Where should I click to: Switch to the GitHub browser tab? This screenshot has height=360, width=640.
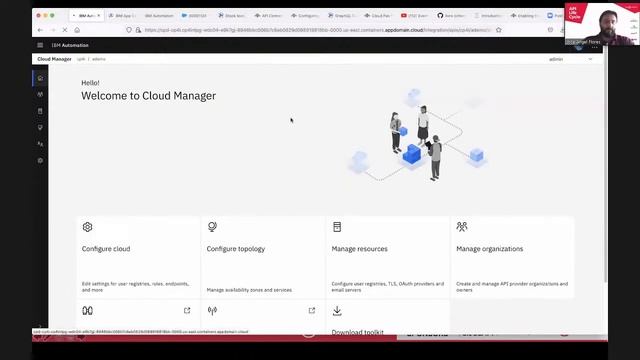point(451,16)
